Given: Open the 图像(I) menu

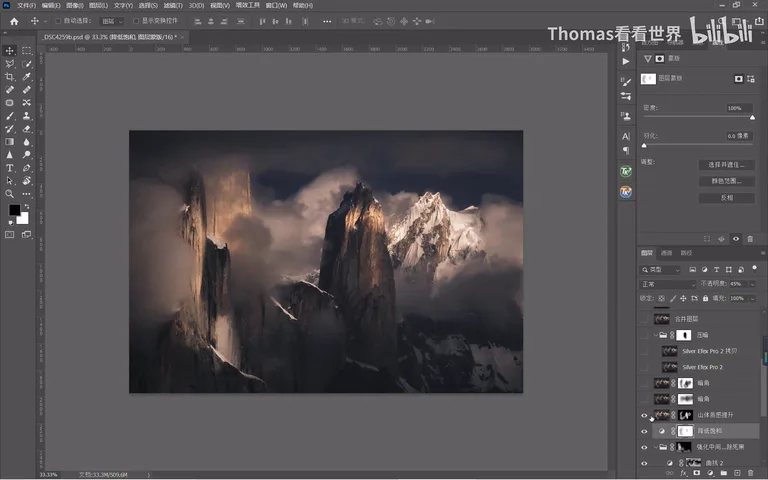Looking at the screenshot, I should point(75,5).
